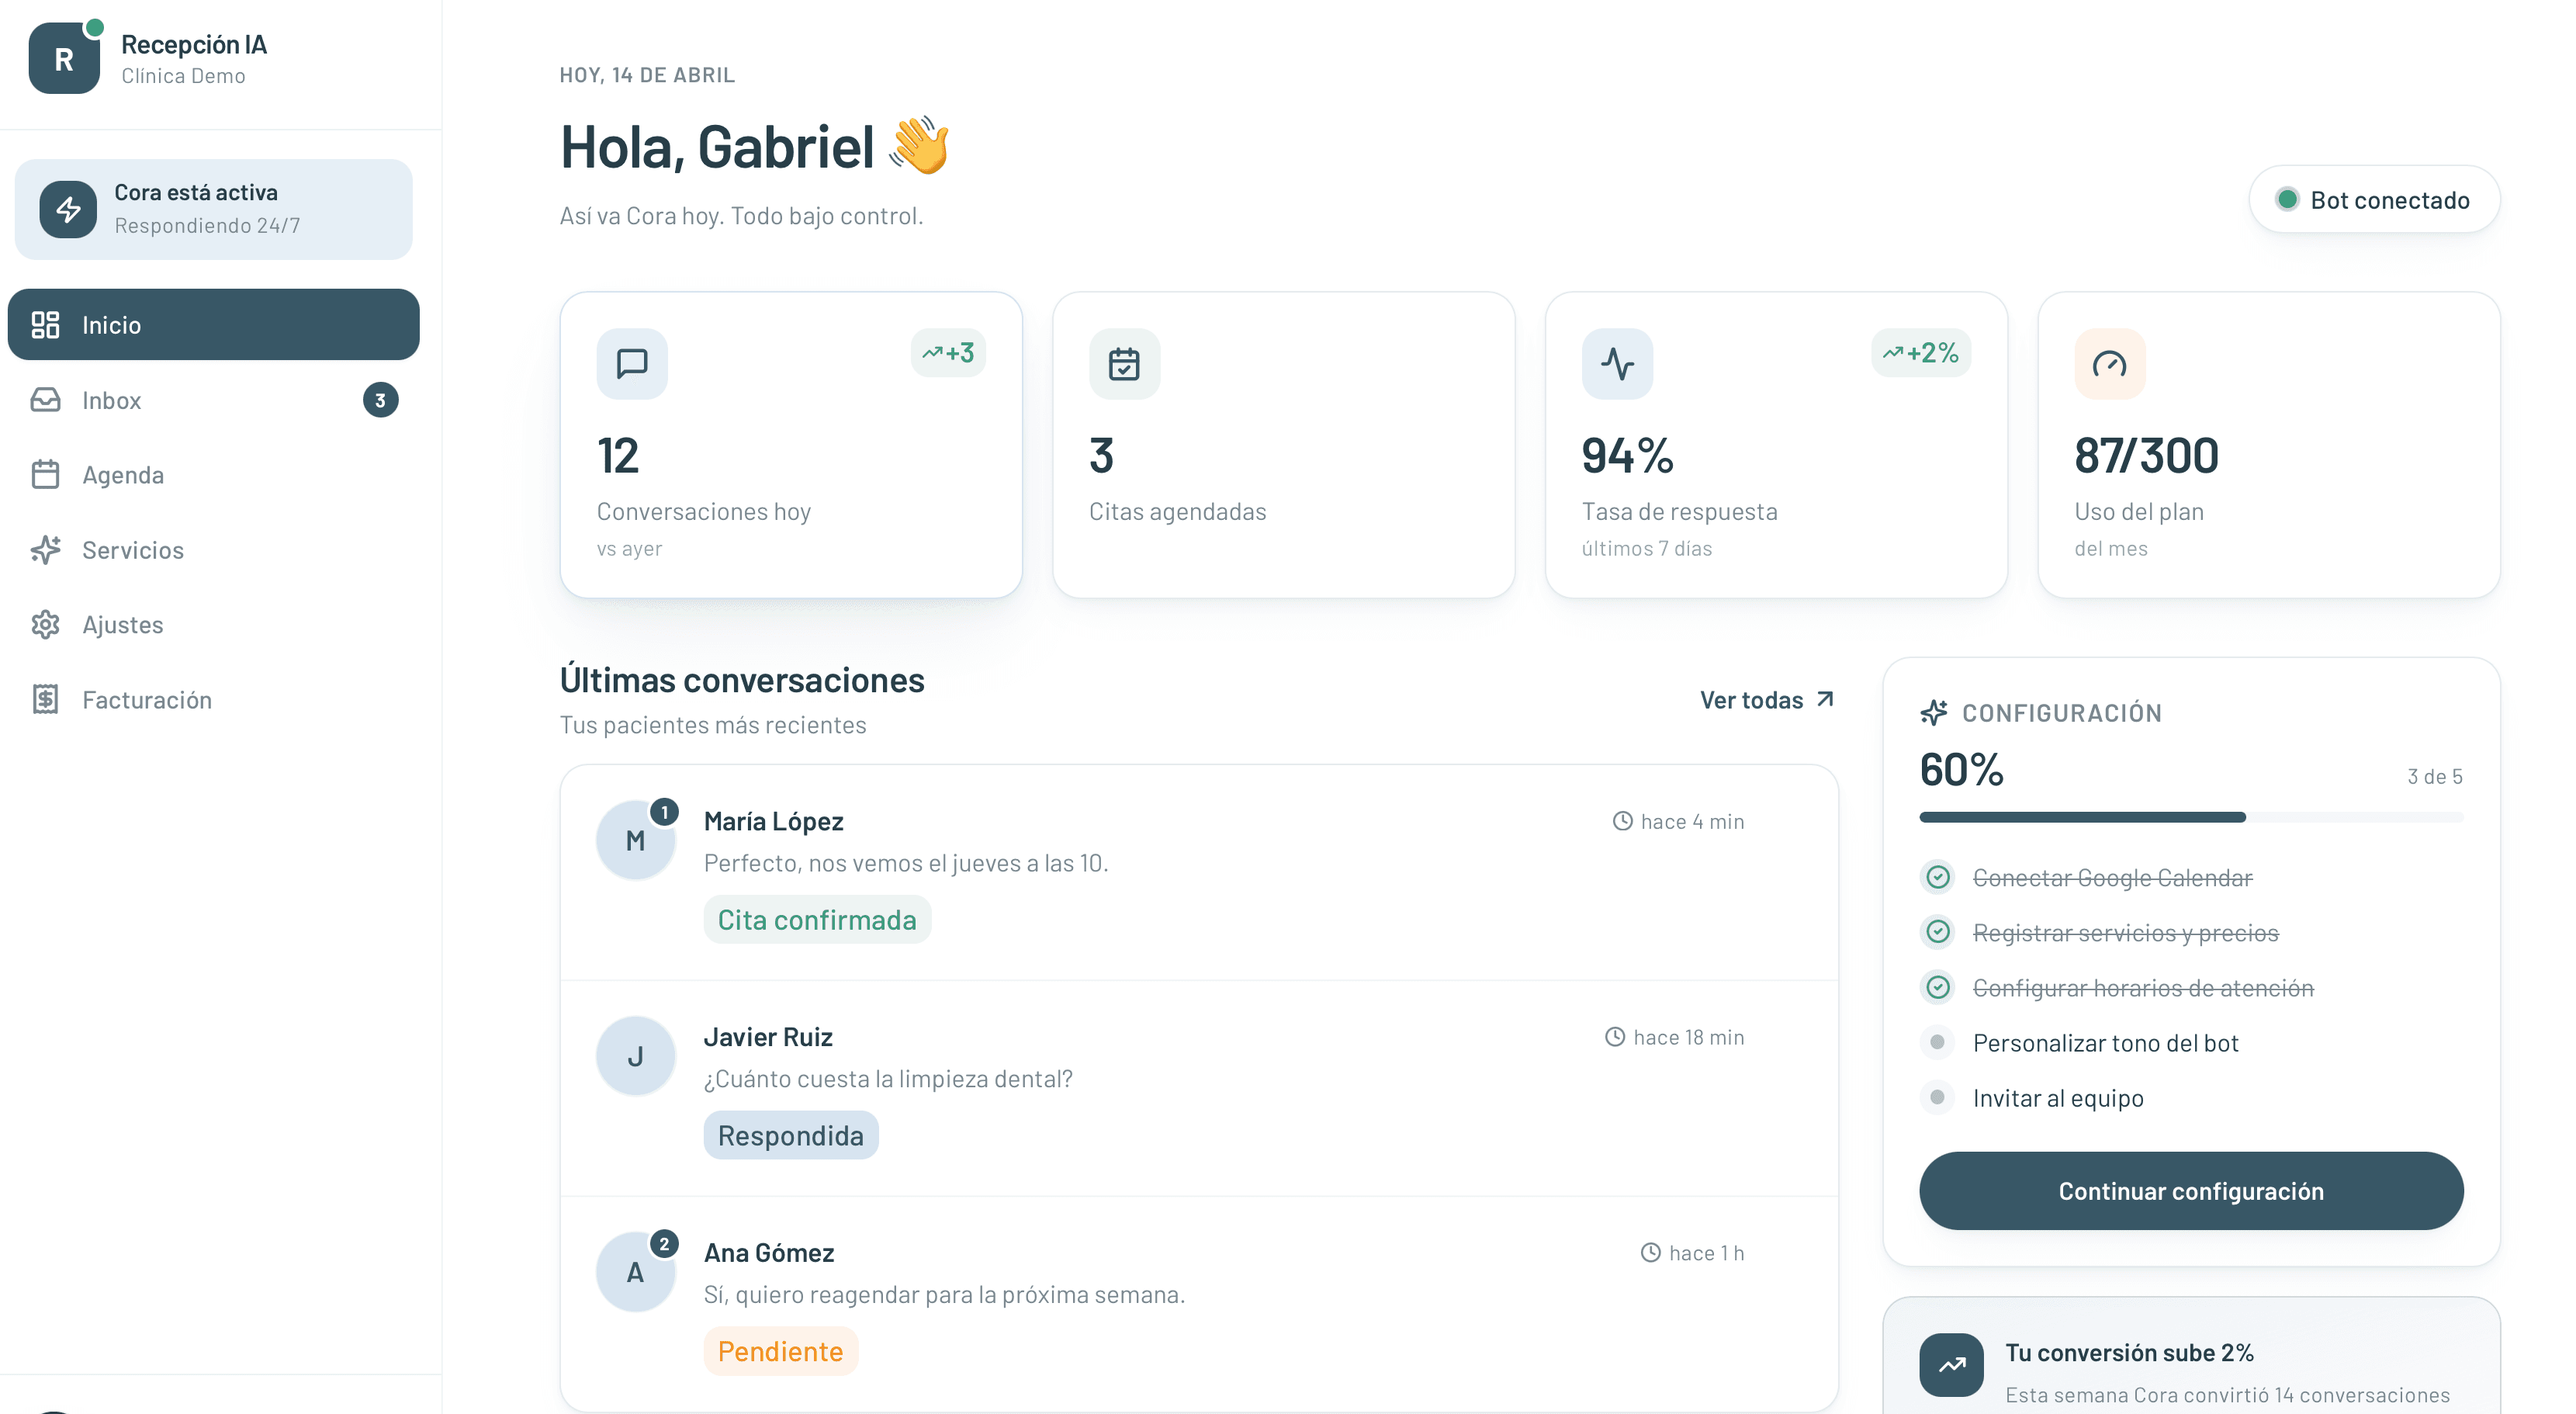Click the trending-up icon in the conversion card
Screen dimensions: 2576x1414
click(x=1951, y=1365)
